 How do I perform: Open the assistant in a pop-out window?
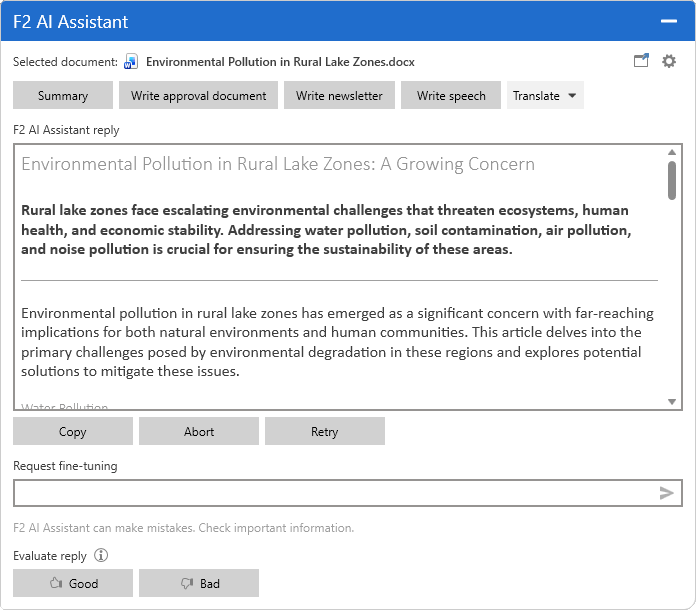coord(641,60)
